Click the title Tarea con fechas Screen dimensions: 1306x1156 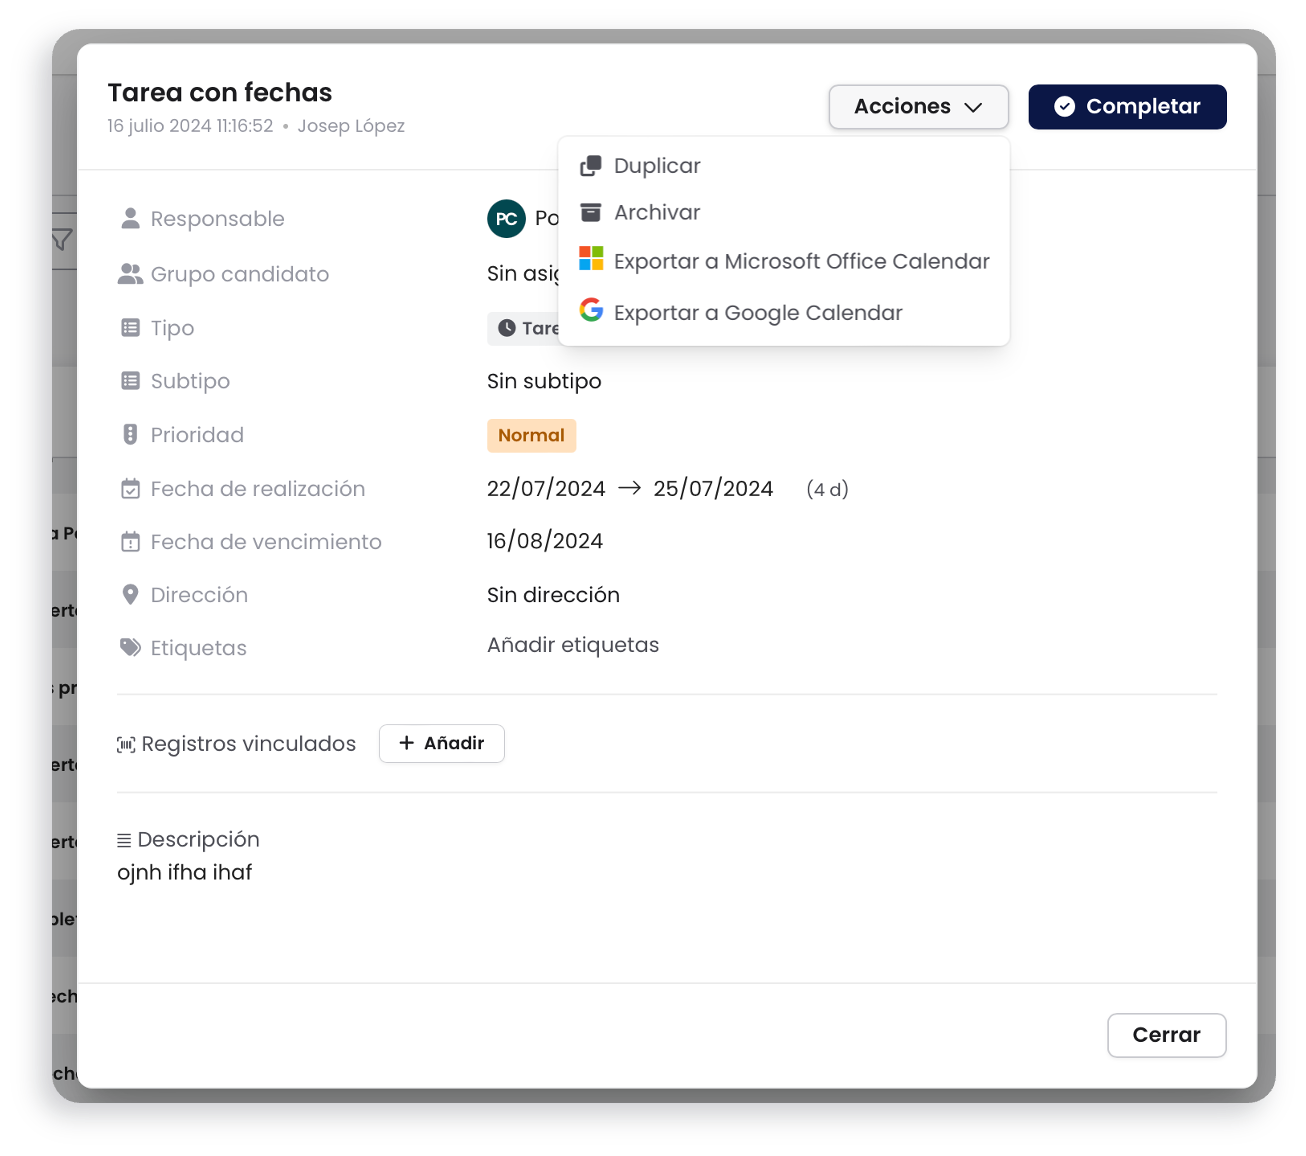click(220, 93)
